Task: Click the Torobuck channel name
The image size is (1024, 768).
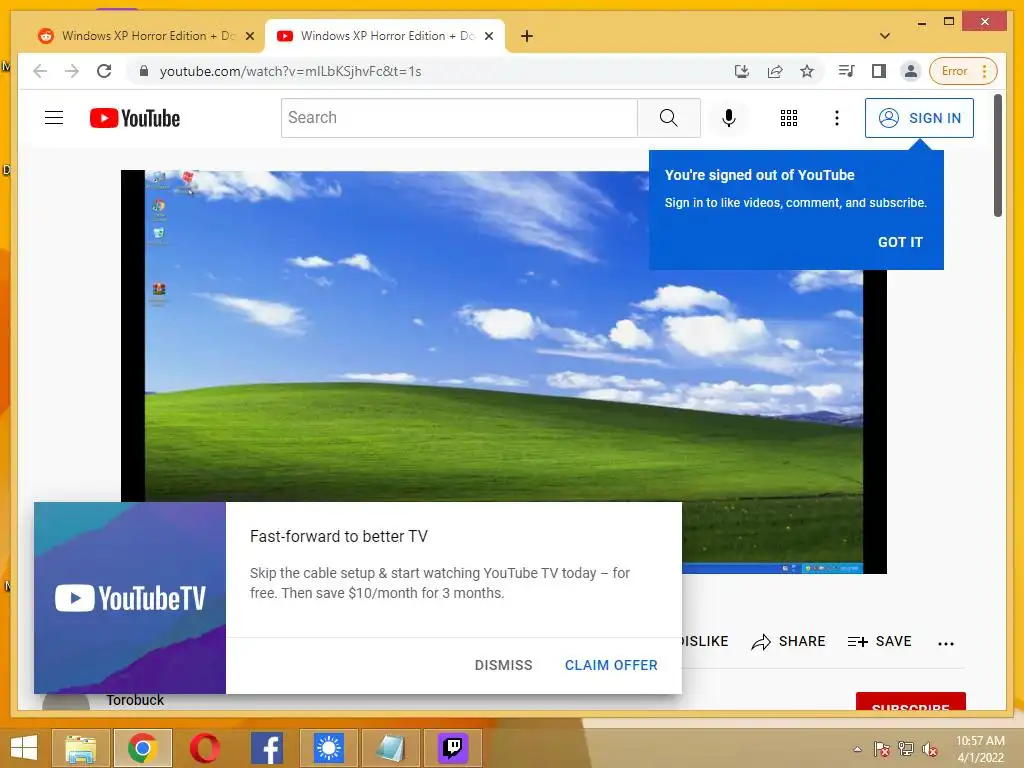Action: (x=135, y=700)
